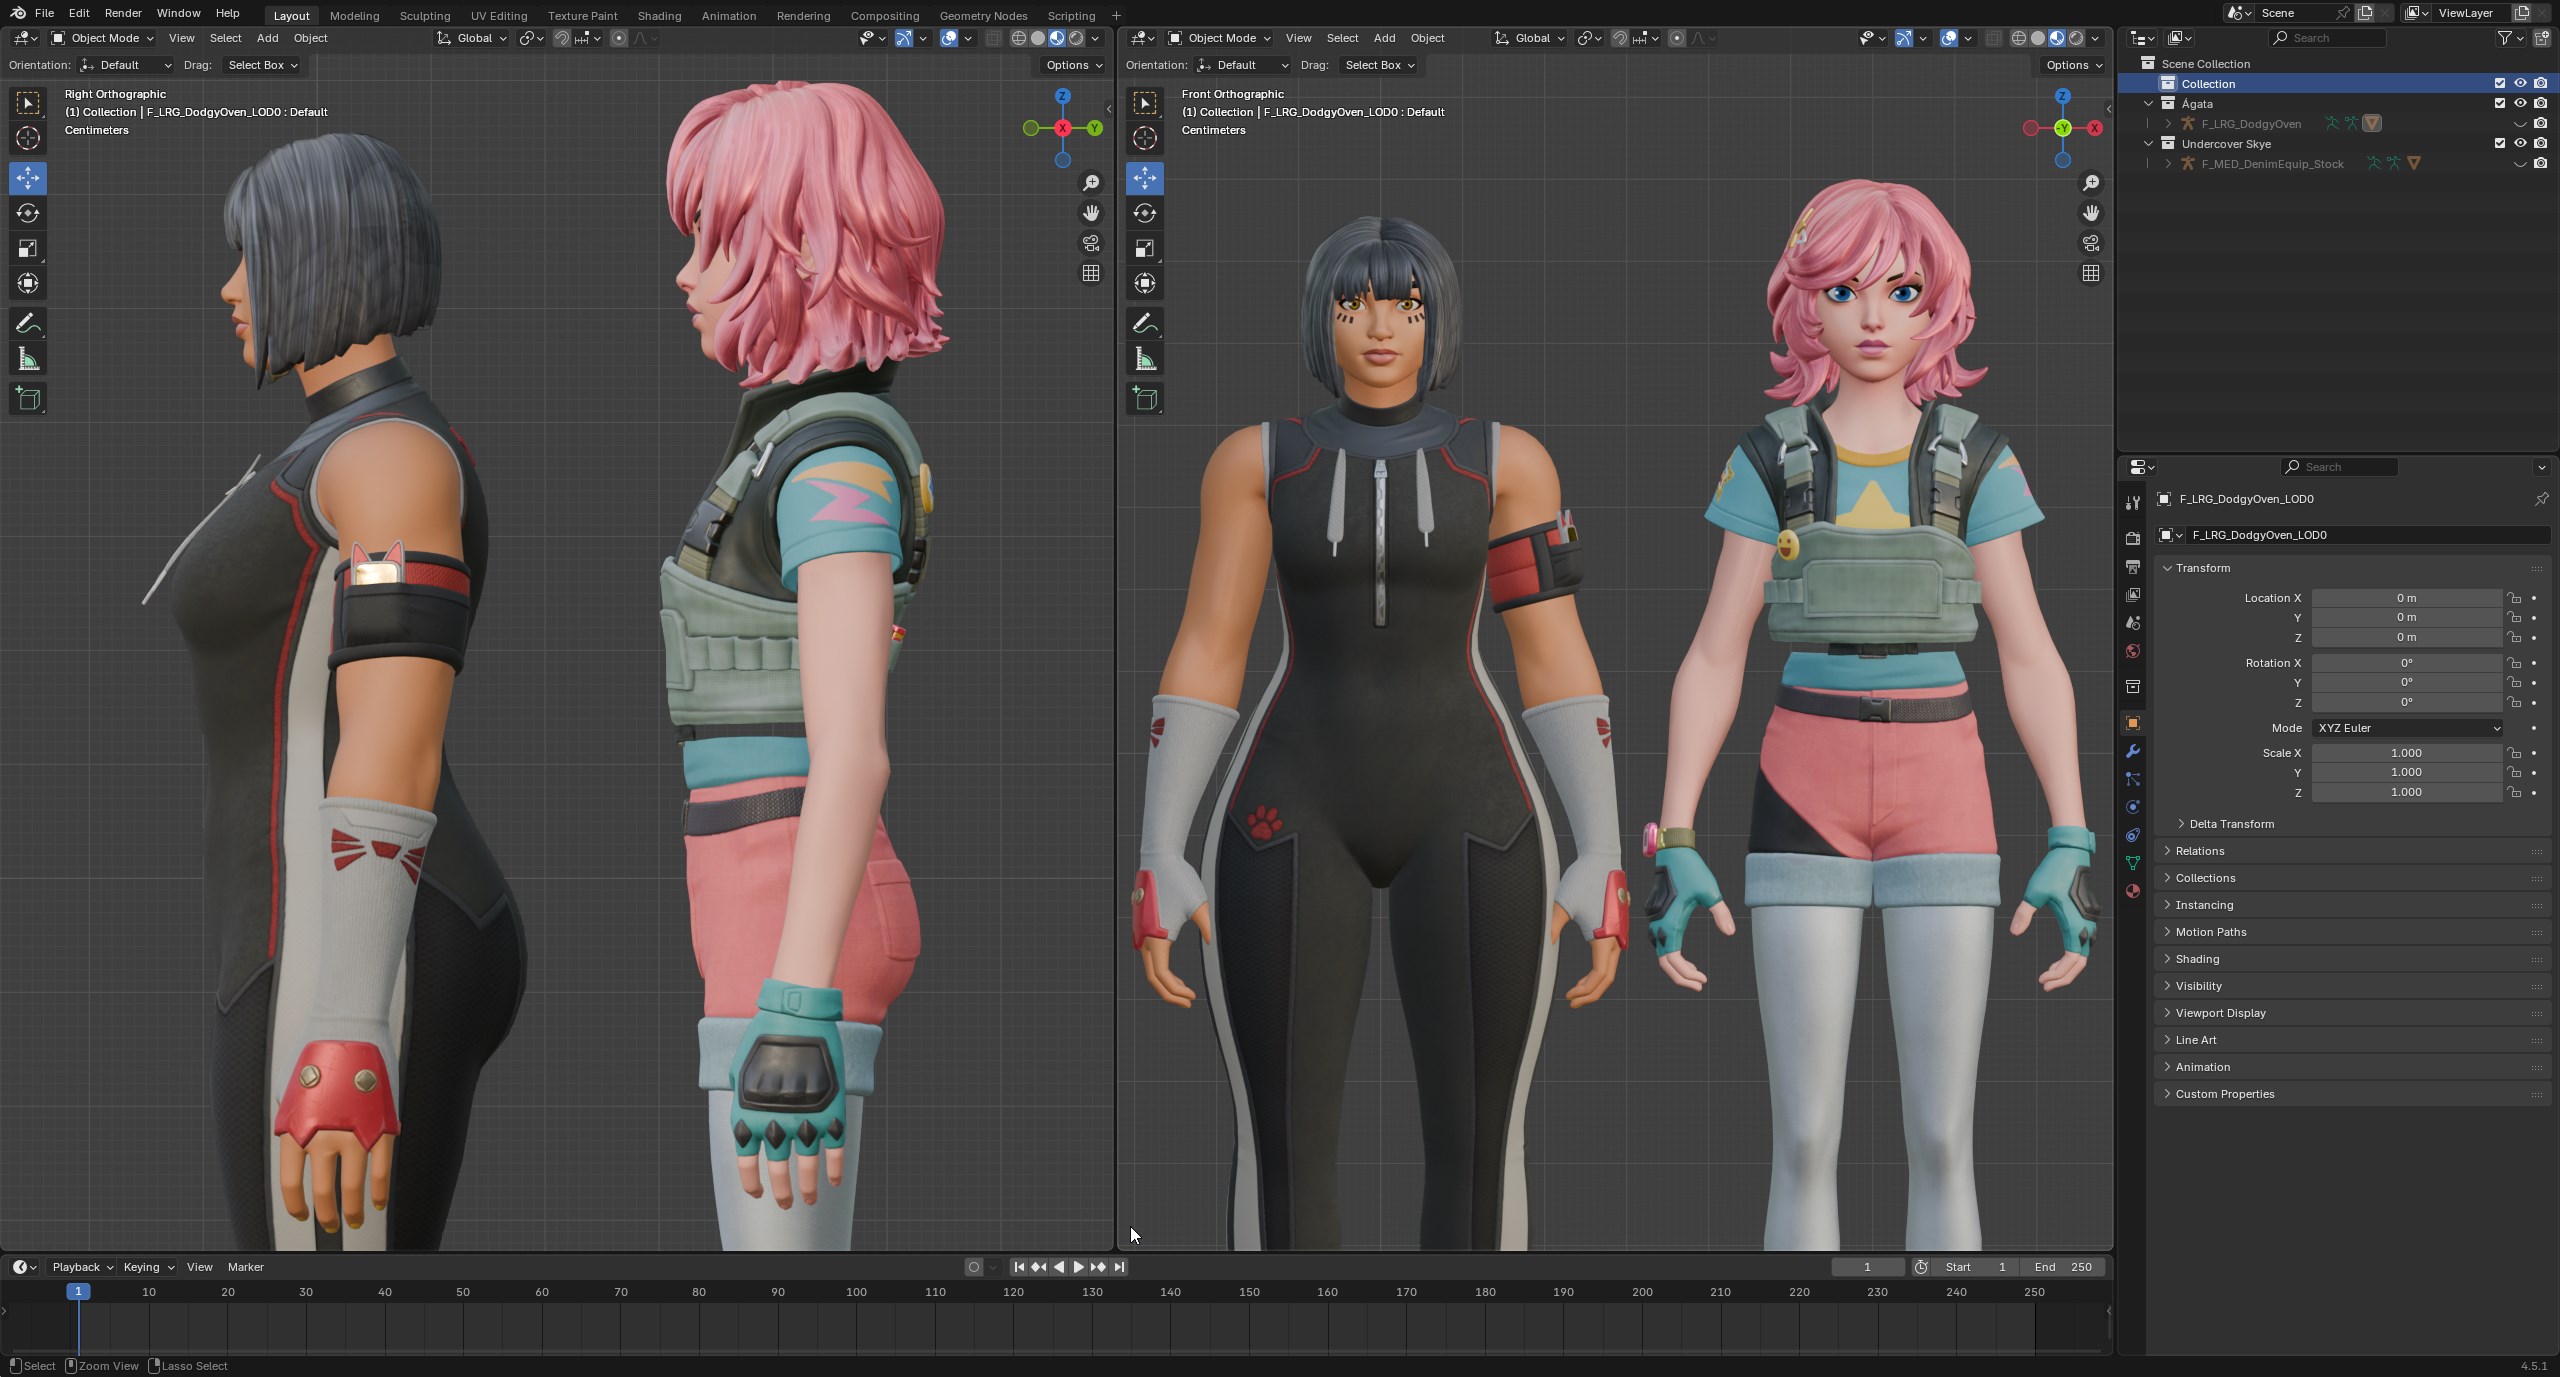Viewport: 2560px width, 1377px height.
Task: Open the rotation Mode XYZ Euler dropdown
Action: pyautogui.click(x=2407, y=728)
